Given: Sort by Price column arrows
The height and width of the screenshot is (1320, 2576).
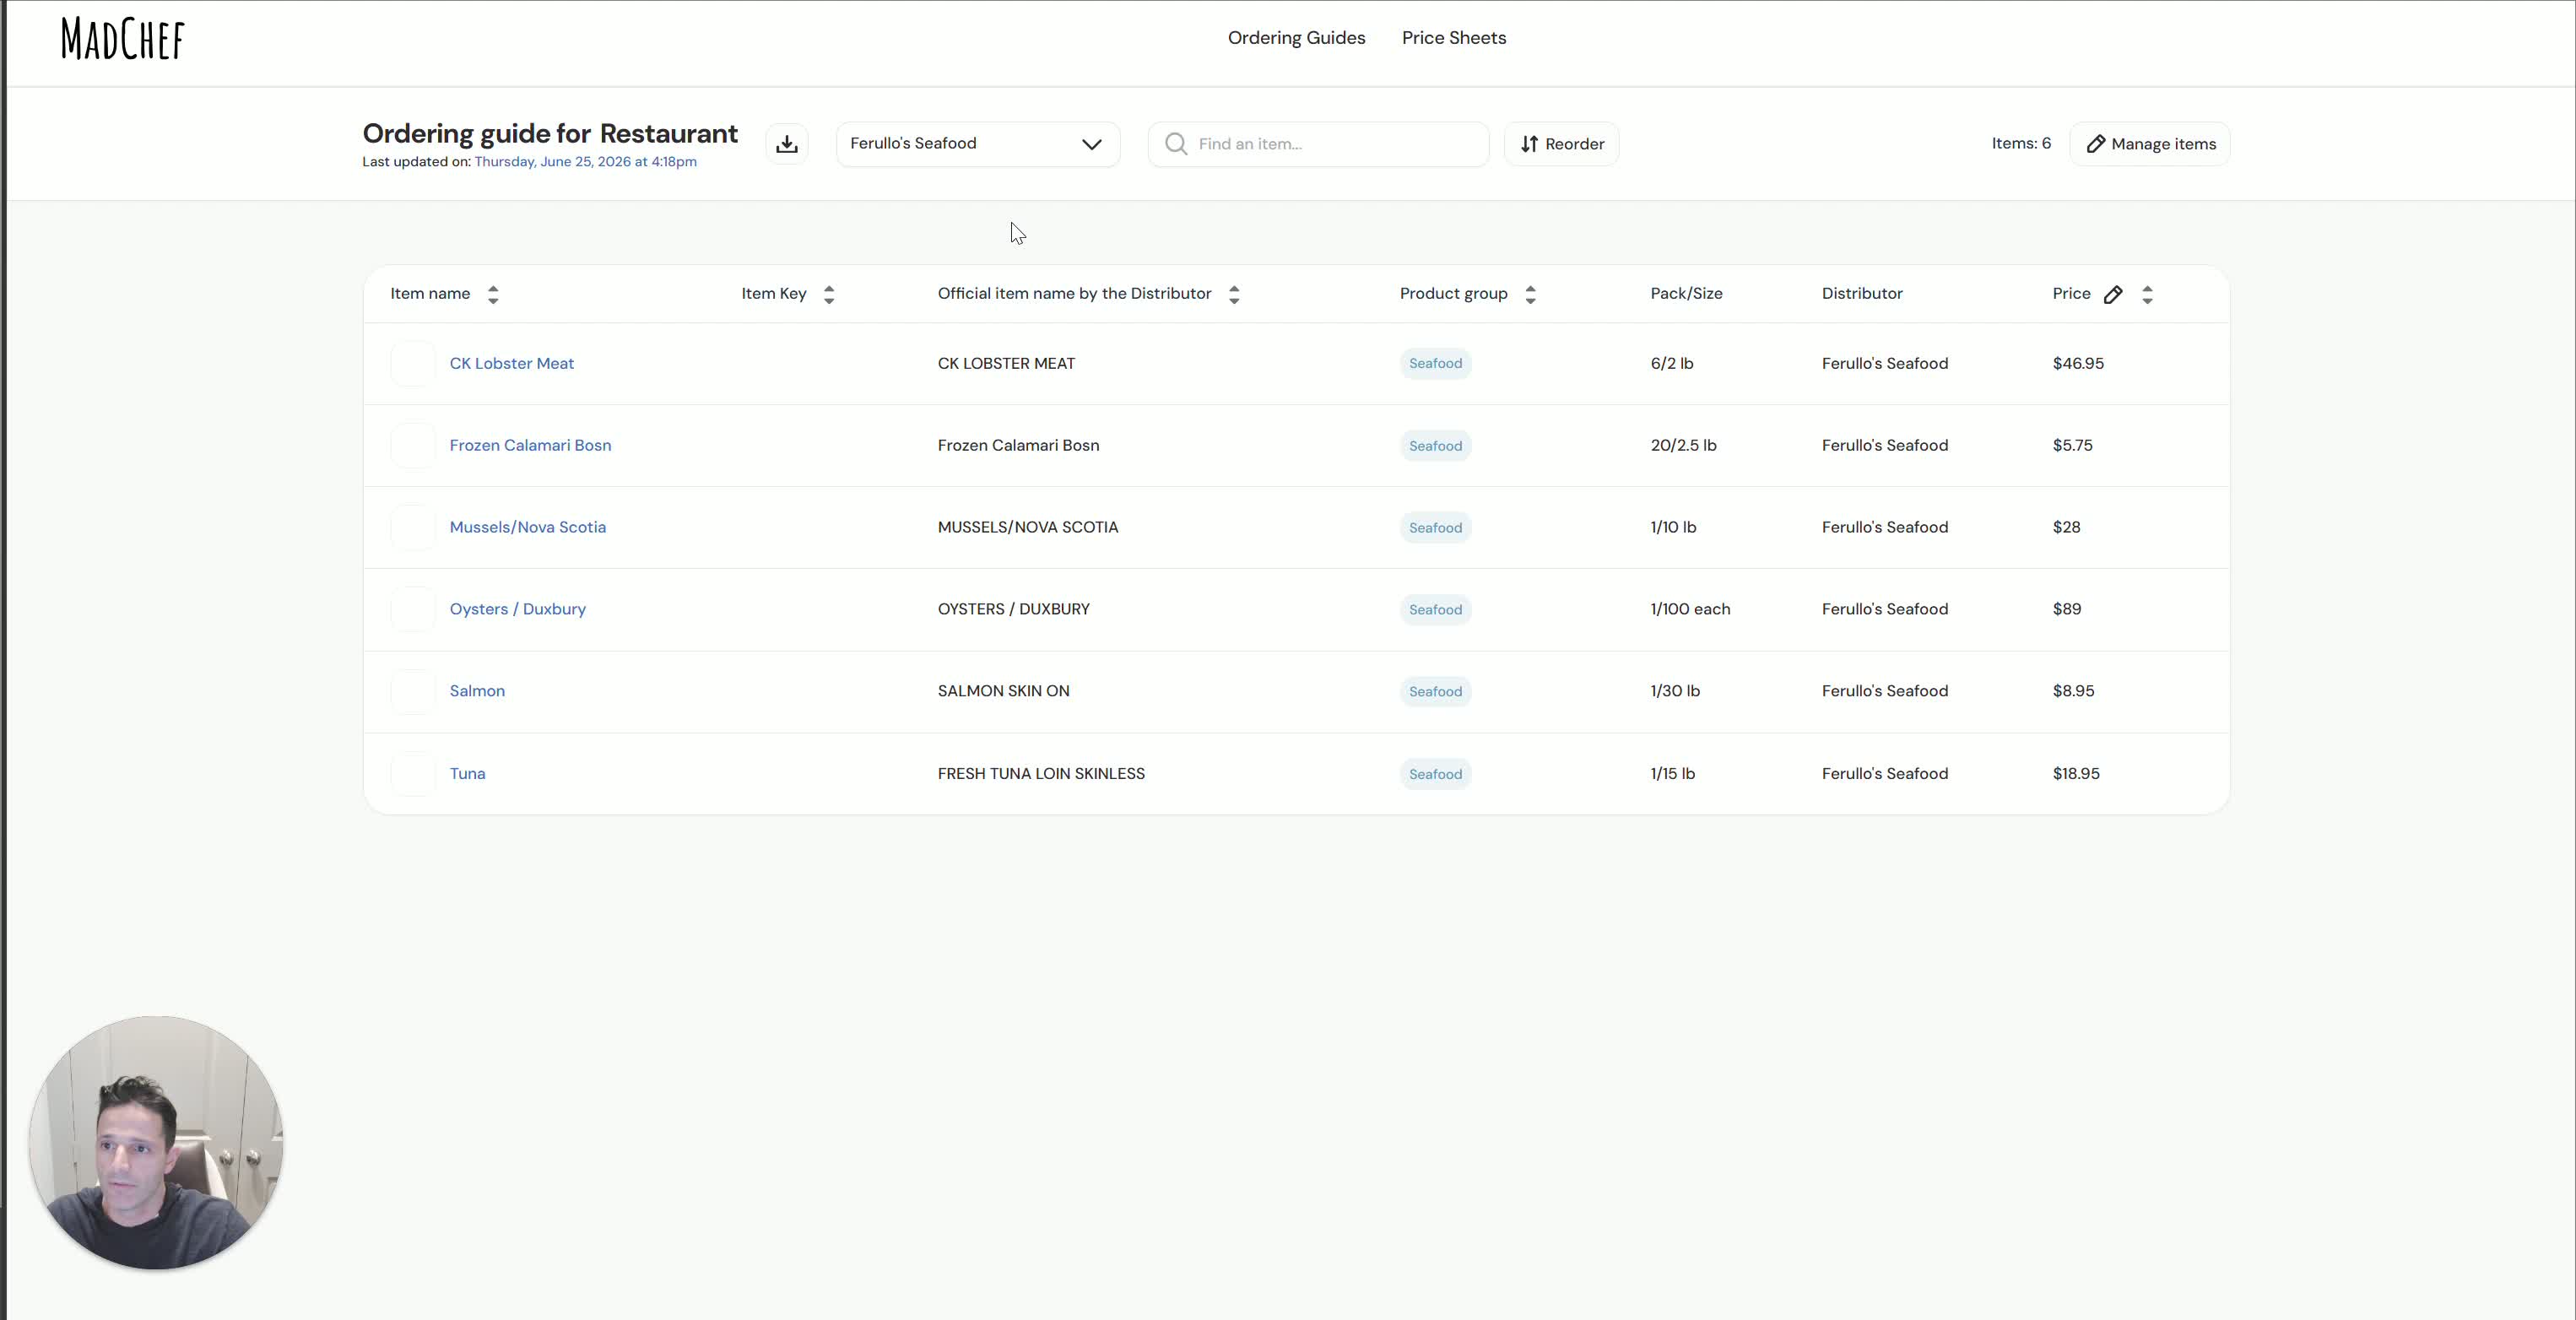Looking at the screenshot, I should click(2147, 294).
